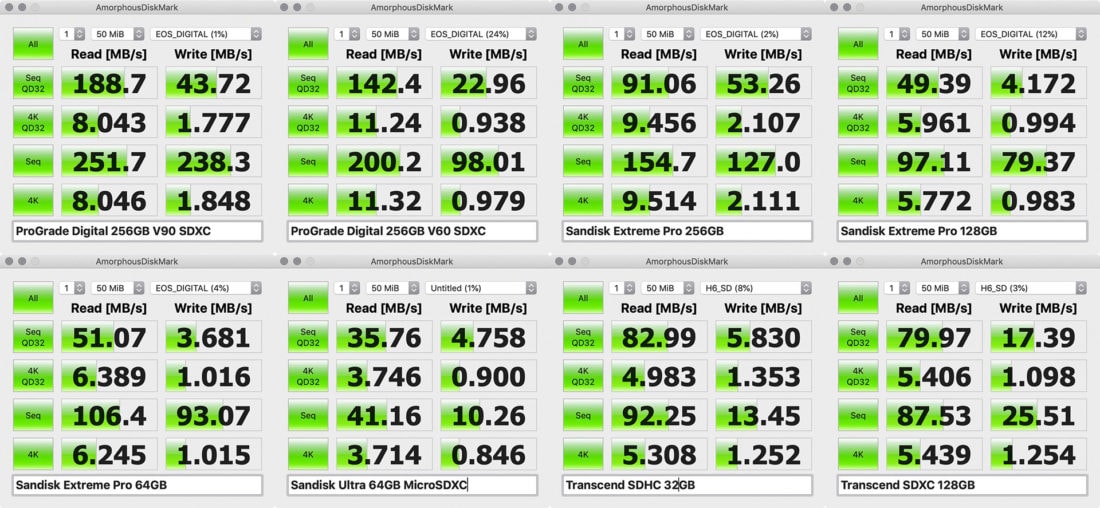Click All button in ProGrade V90 SDXC window

pyautogui.click(x=32, y=44)
